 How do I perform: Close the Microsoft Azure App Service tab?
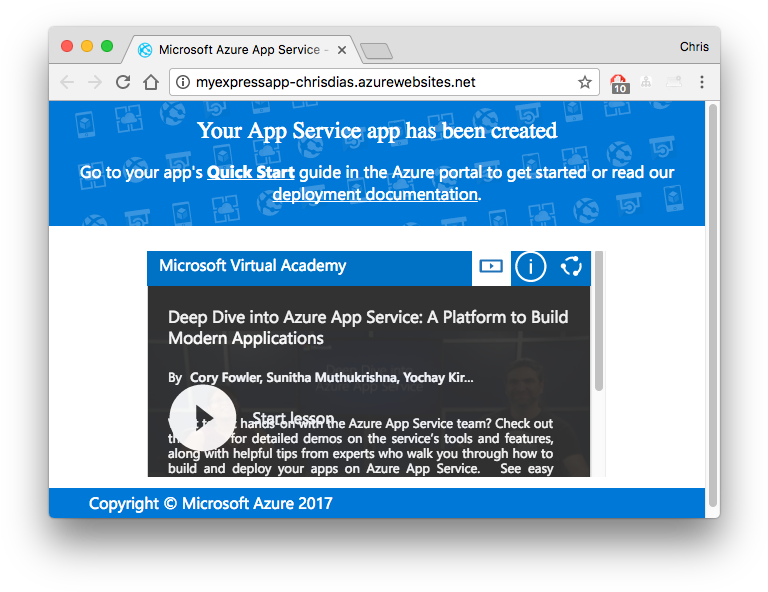pyautogui.click(x=342, y=50)
